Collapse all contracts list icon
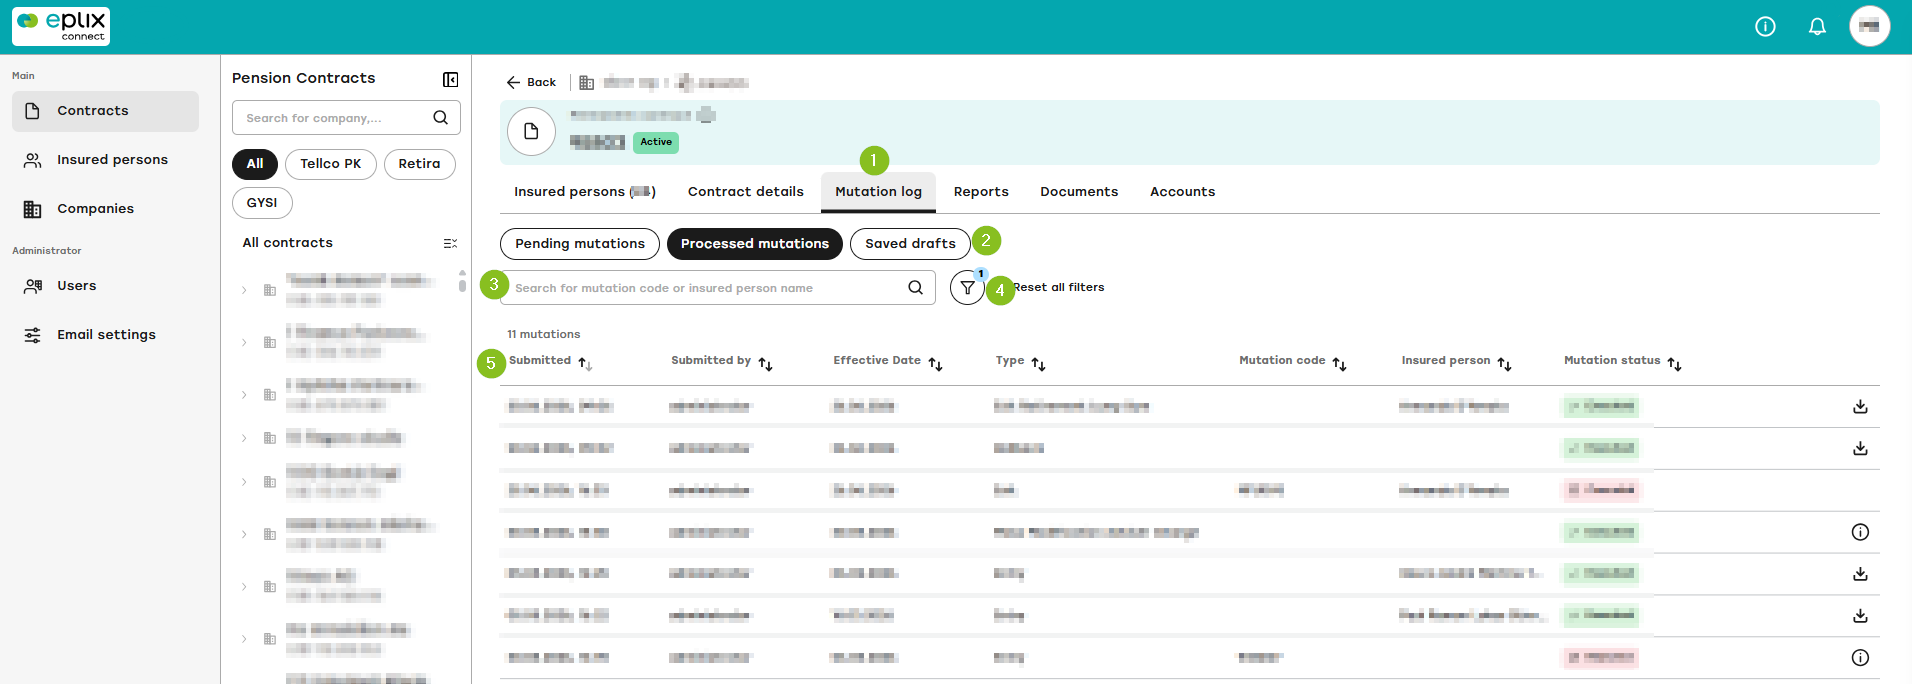This screenshot has height=684, width=1912. [x=450, y=243]
